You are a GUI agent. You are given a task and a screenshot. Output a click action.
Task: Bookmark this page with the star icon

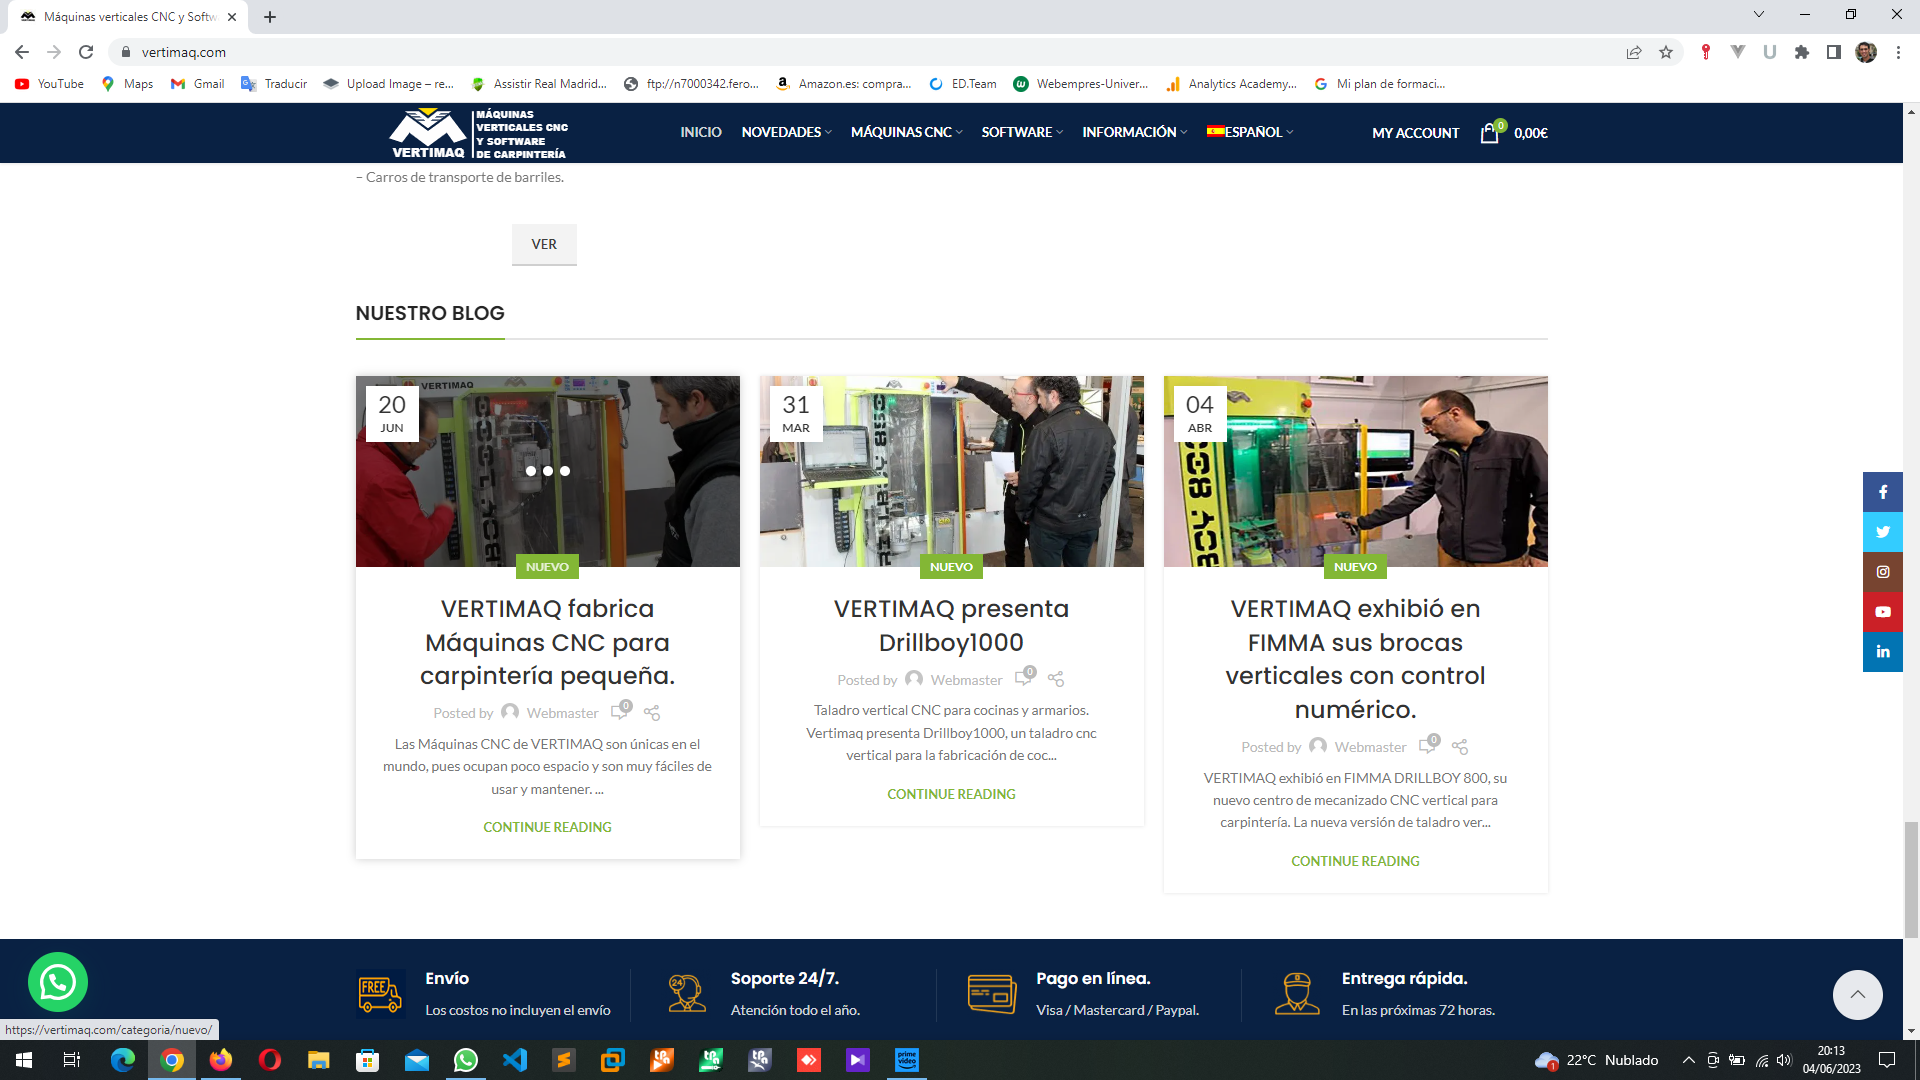pyautogui.click(x=1666, y=52)
